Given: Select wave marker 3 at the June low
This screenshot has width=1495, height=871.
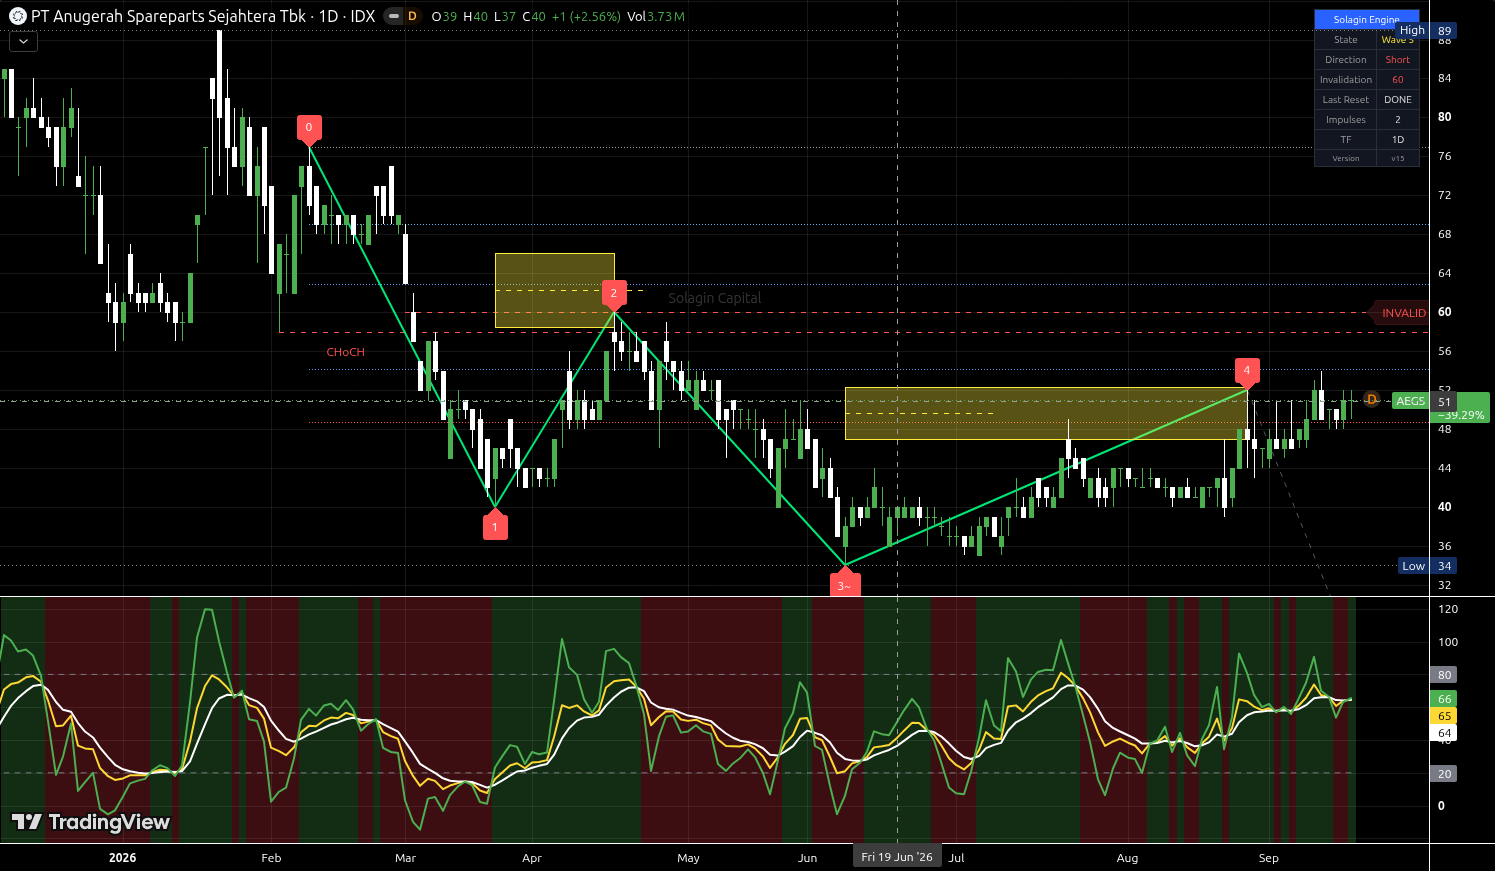Looking at the screenshot, I should pyautogui.click(x=845, y=584).
